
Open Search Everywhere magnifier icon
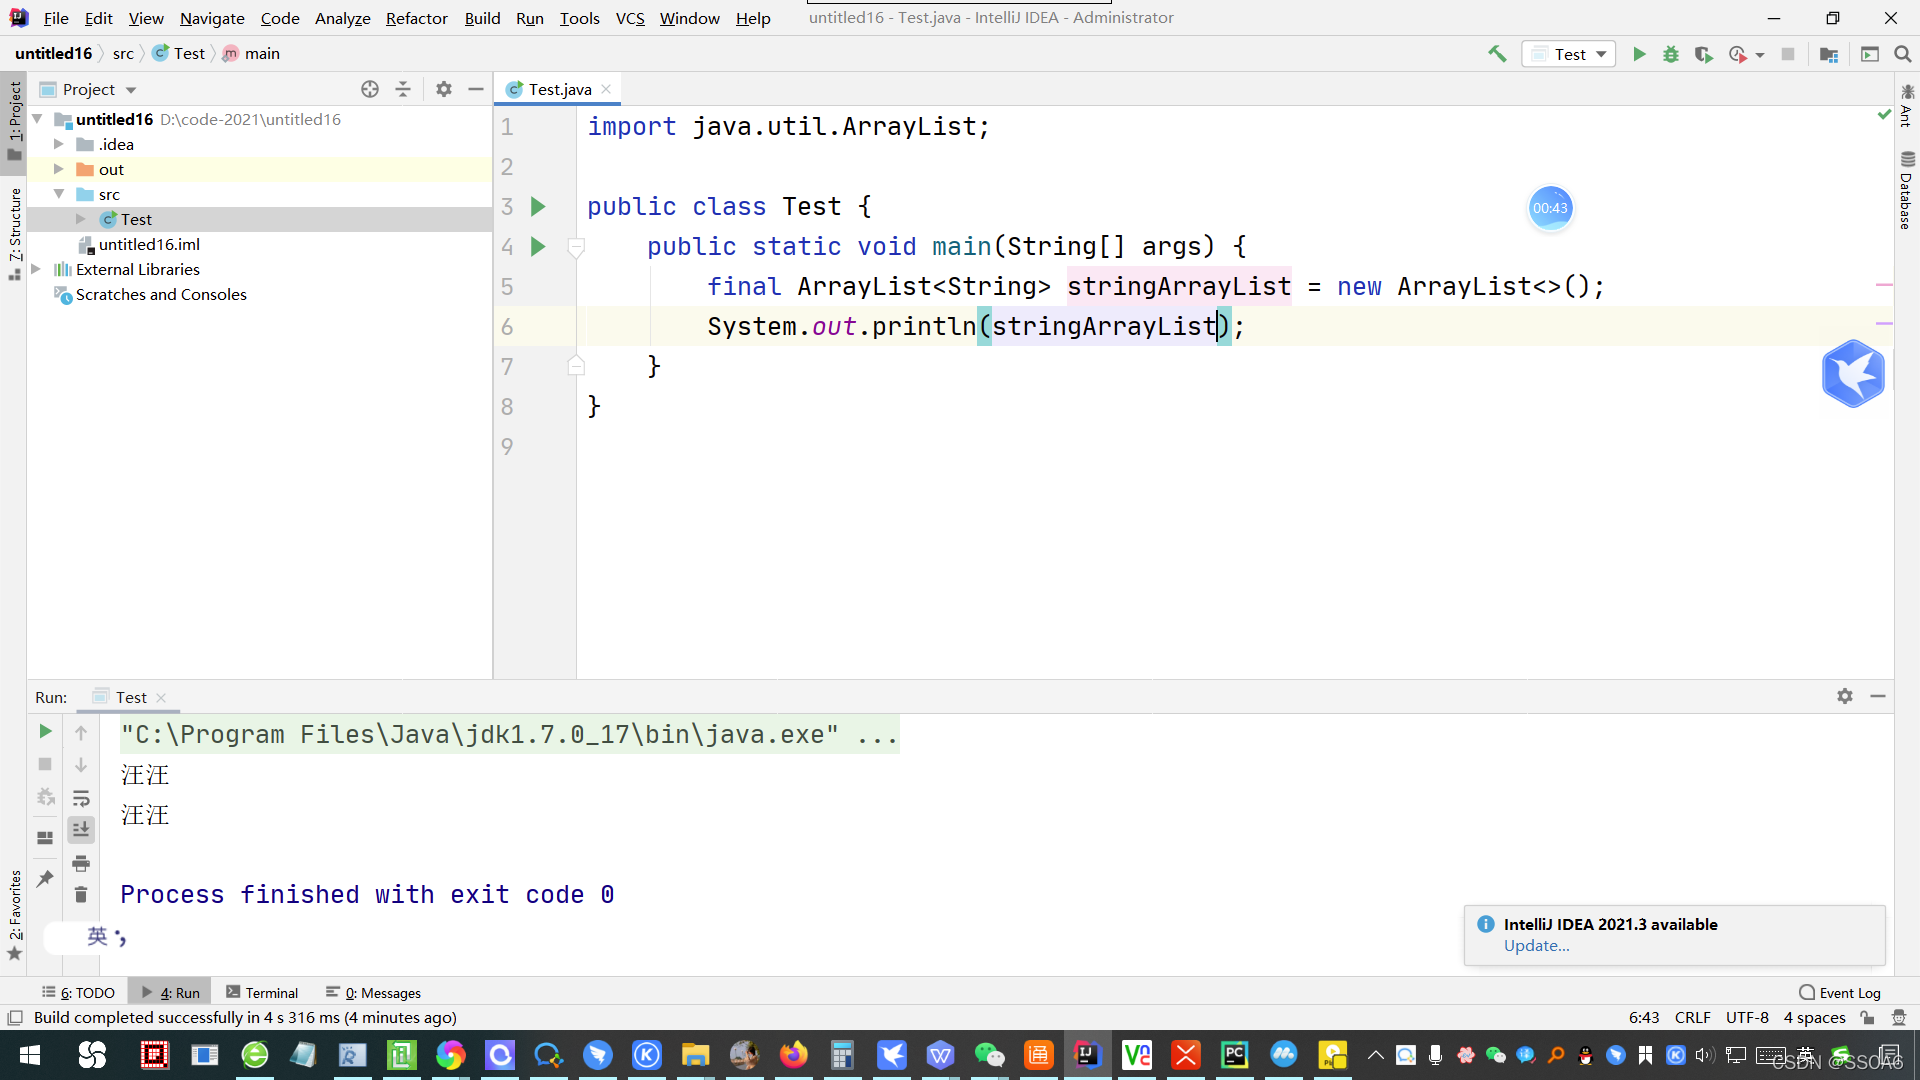tap(1902, 54)
